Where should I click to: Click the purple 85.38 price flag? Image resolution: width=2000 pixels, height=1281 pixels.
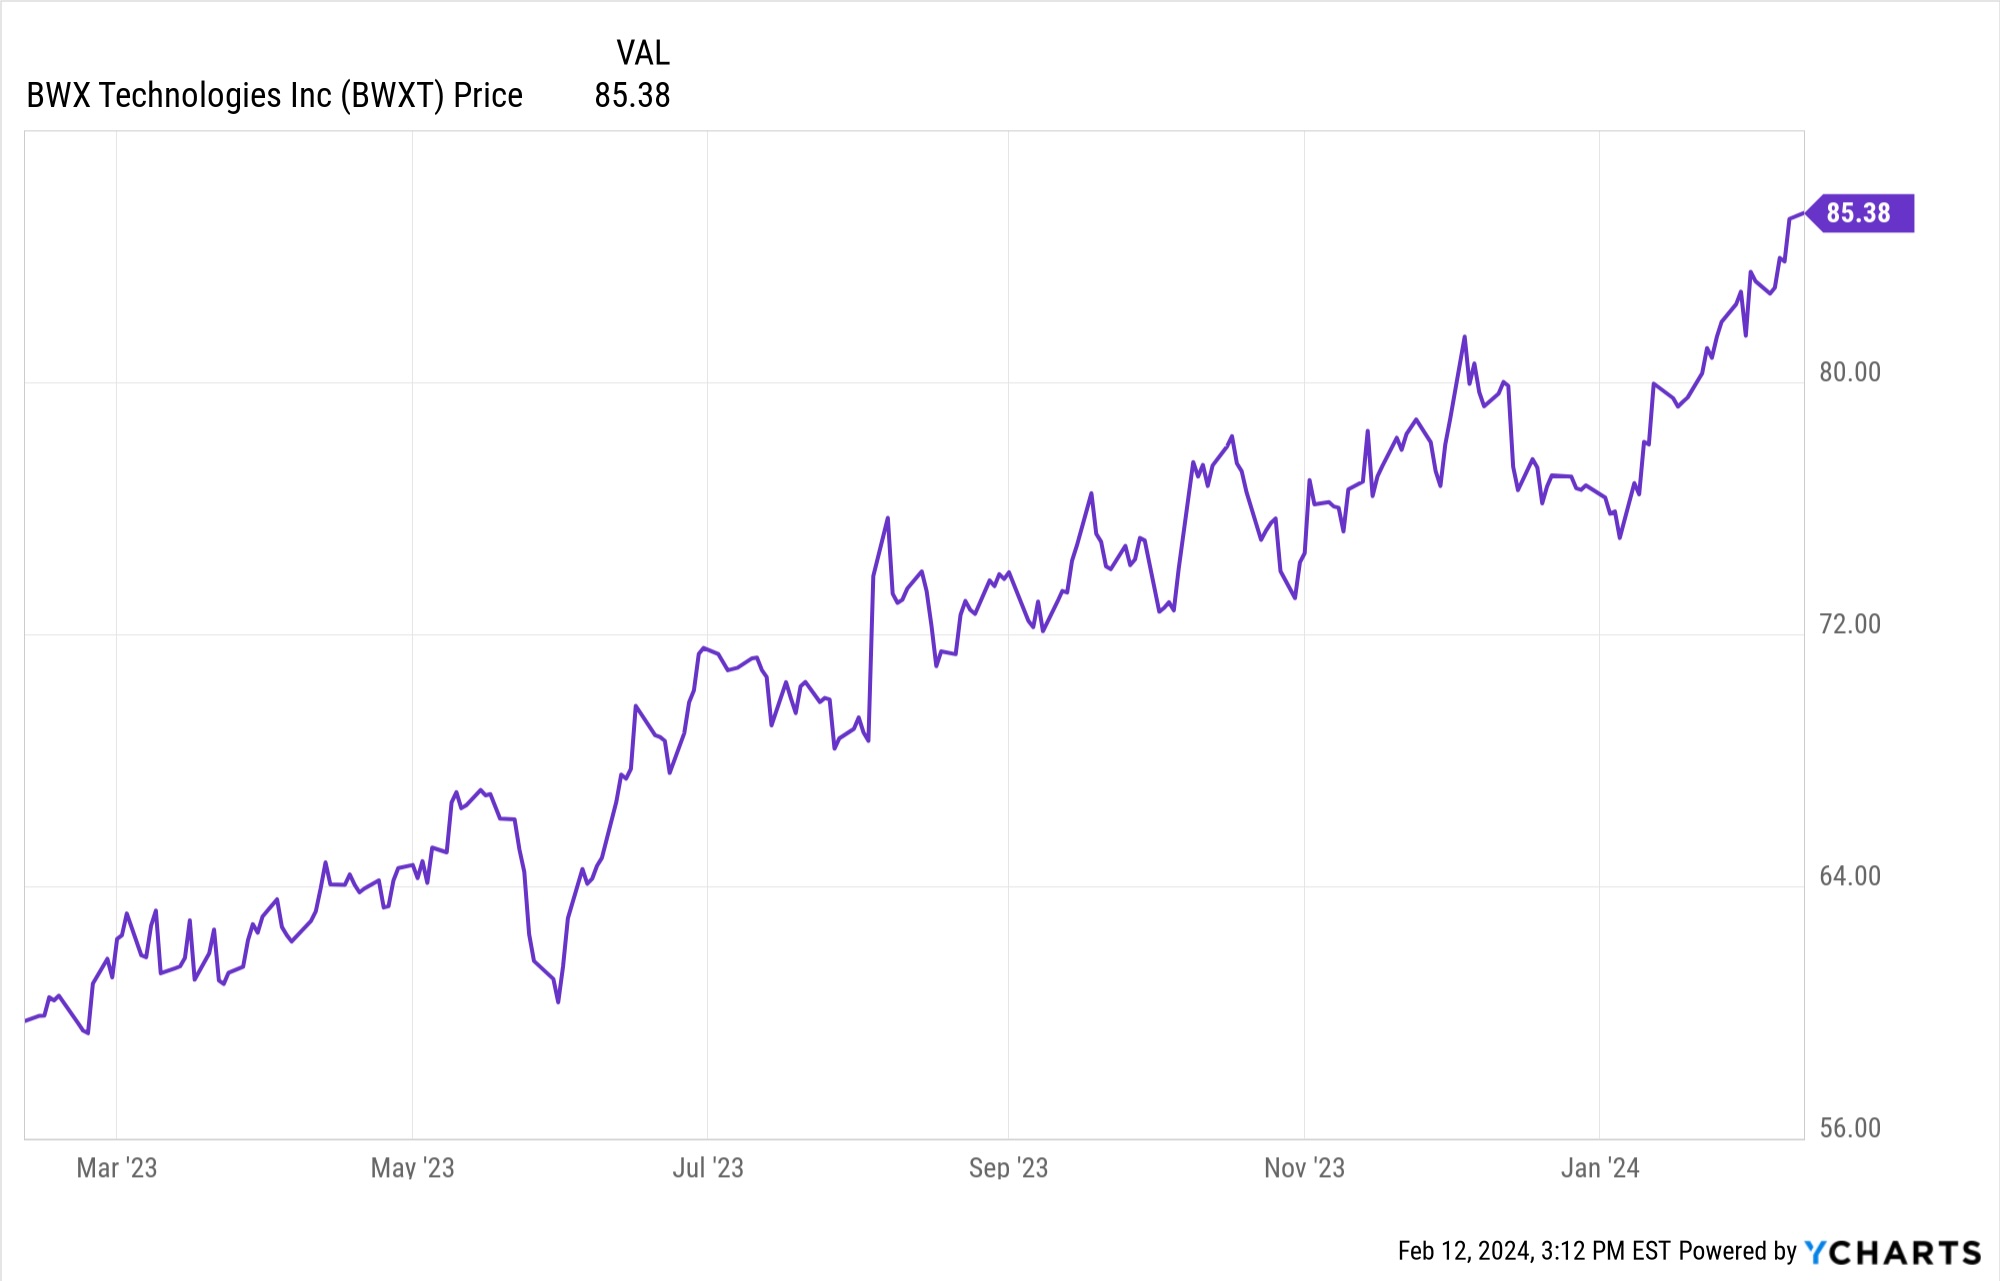1860,213
